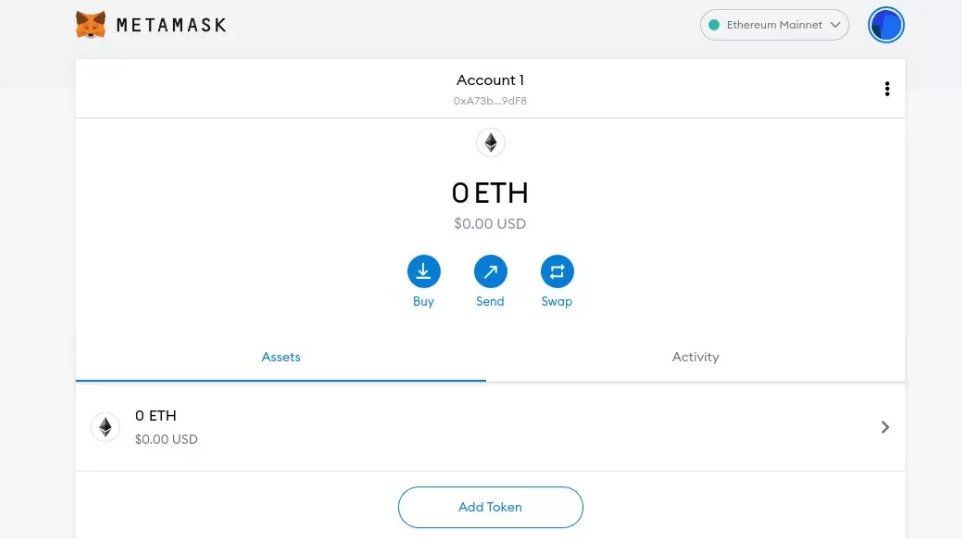Click the Buy download-arrow icon
Viewport: 962px width, 539px height.
(423, 271)
